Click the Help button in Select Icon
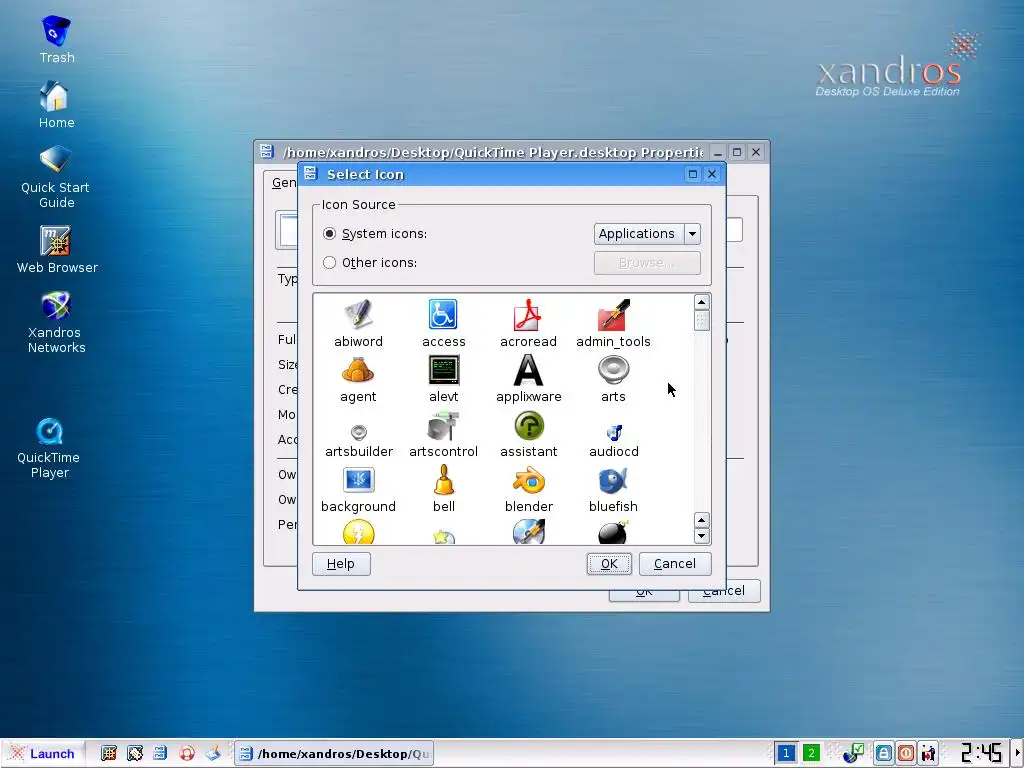Viewport: 1024px width, 768px height. [x=341, y=564]
